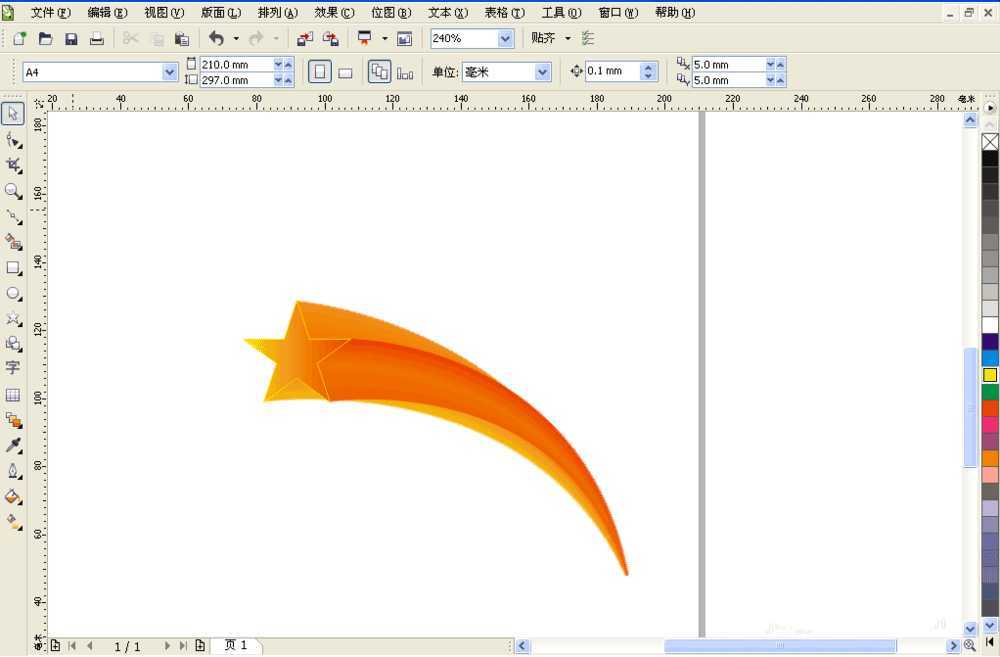This screenshot has height=657, width=1000.
Task: Click the Save disk icon
Action: [x=71, y=39]
